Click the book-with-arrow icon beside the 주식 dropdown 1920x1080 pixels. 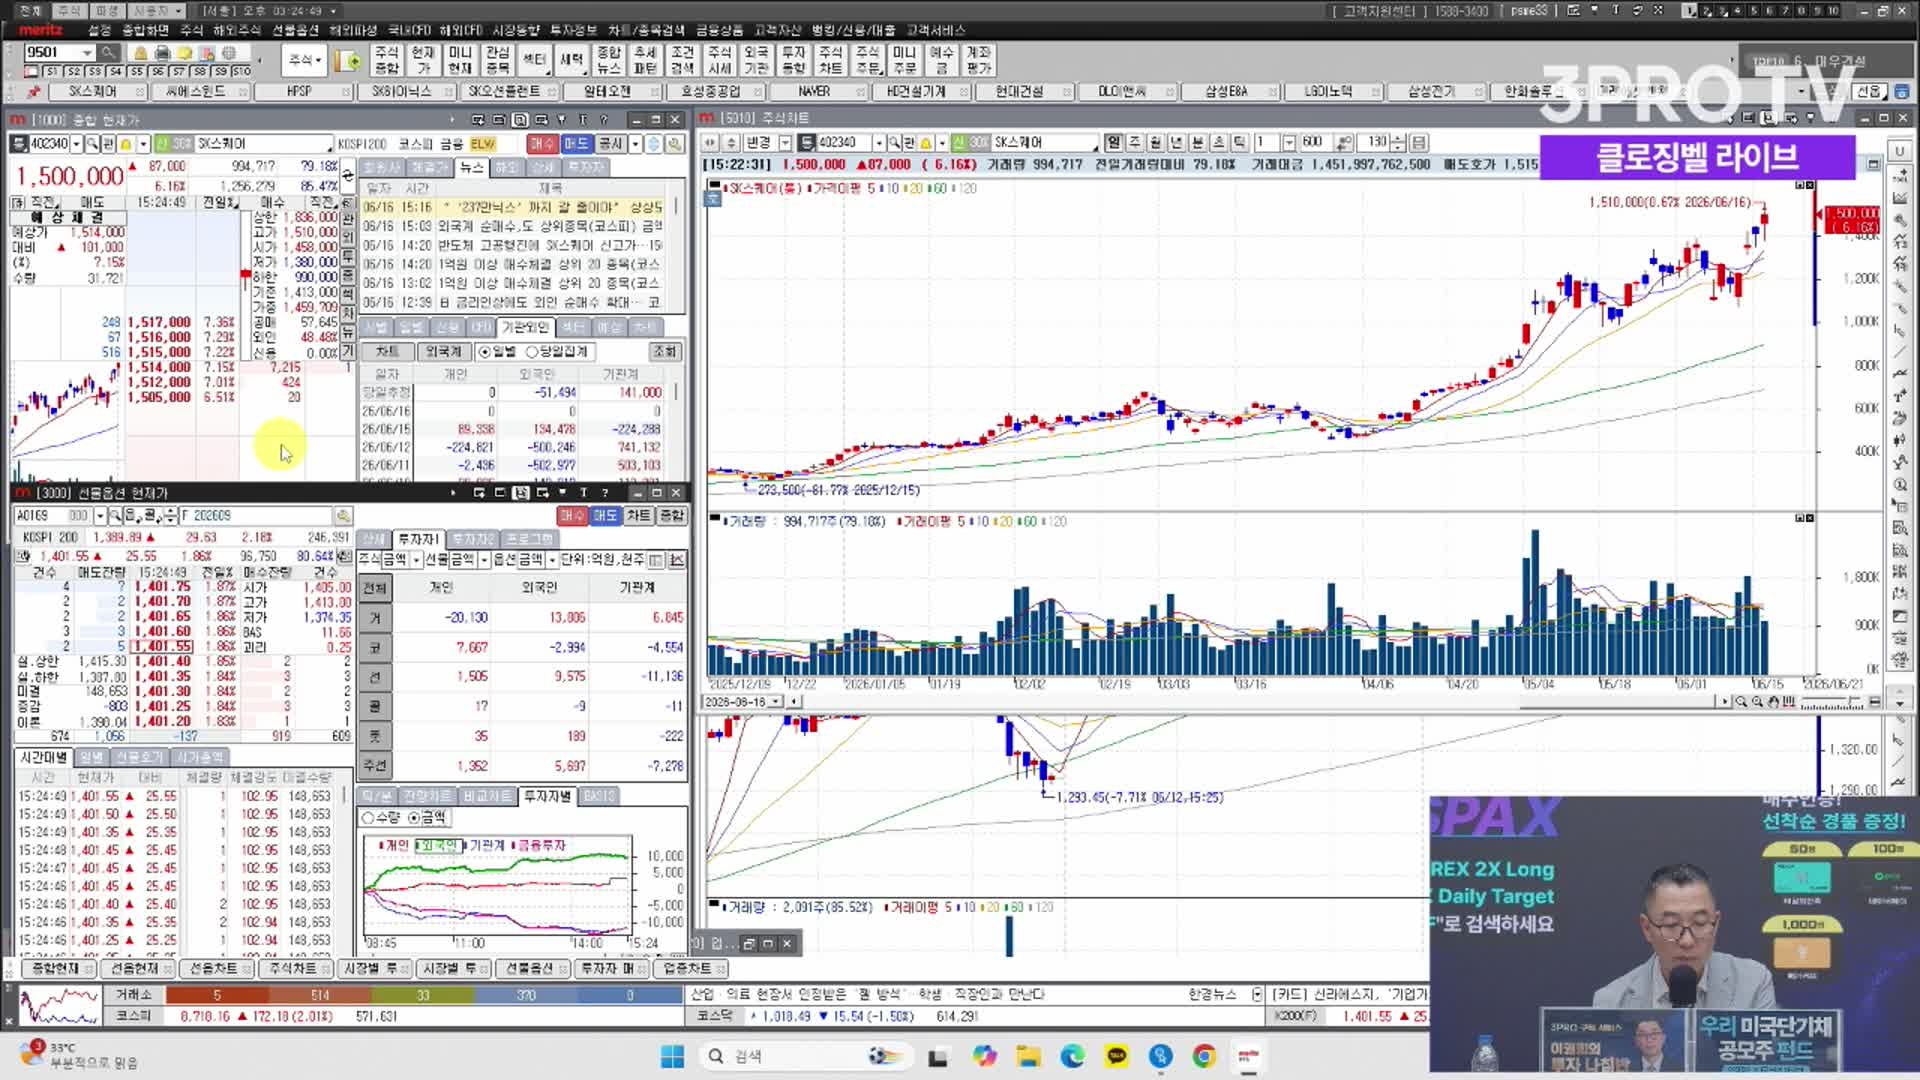click(349, 61)
